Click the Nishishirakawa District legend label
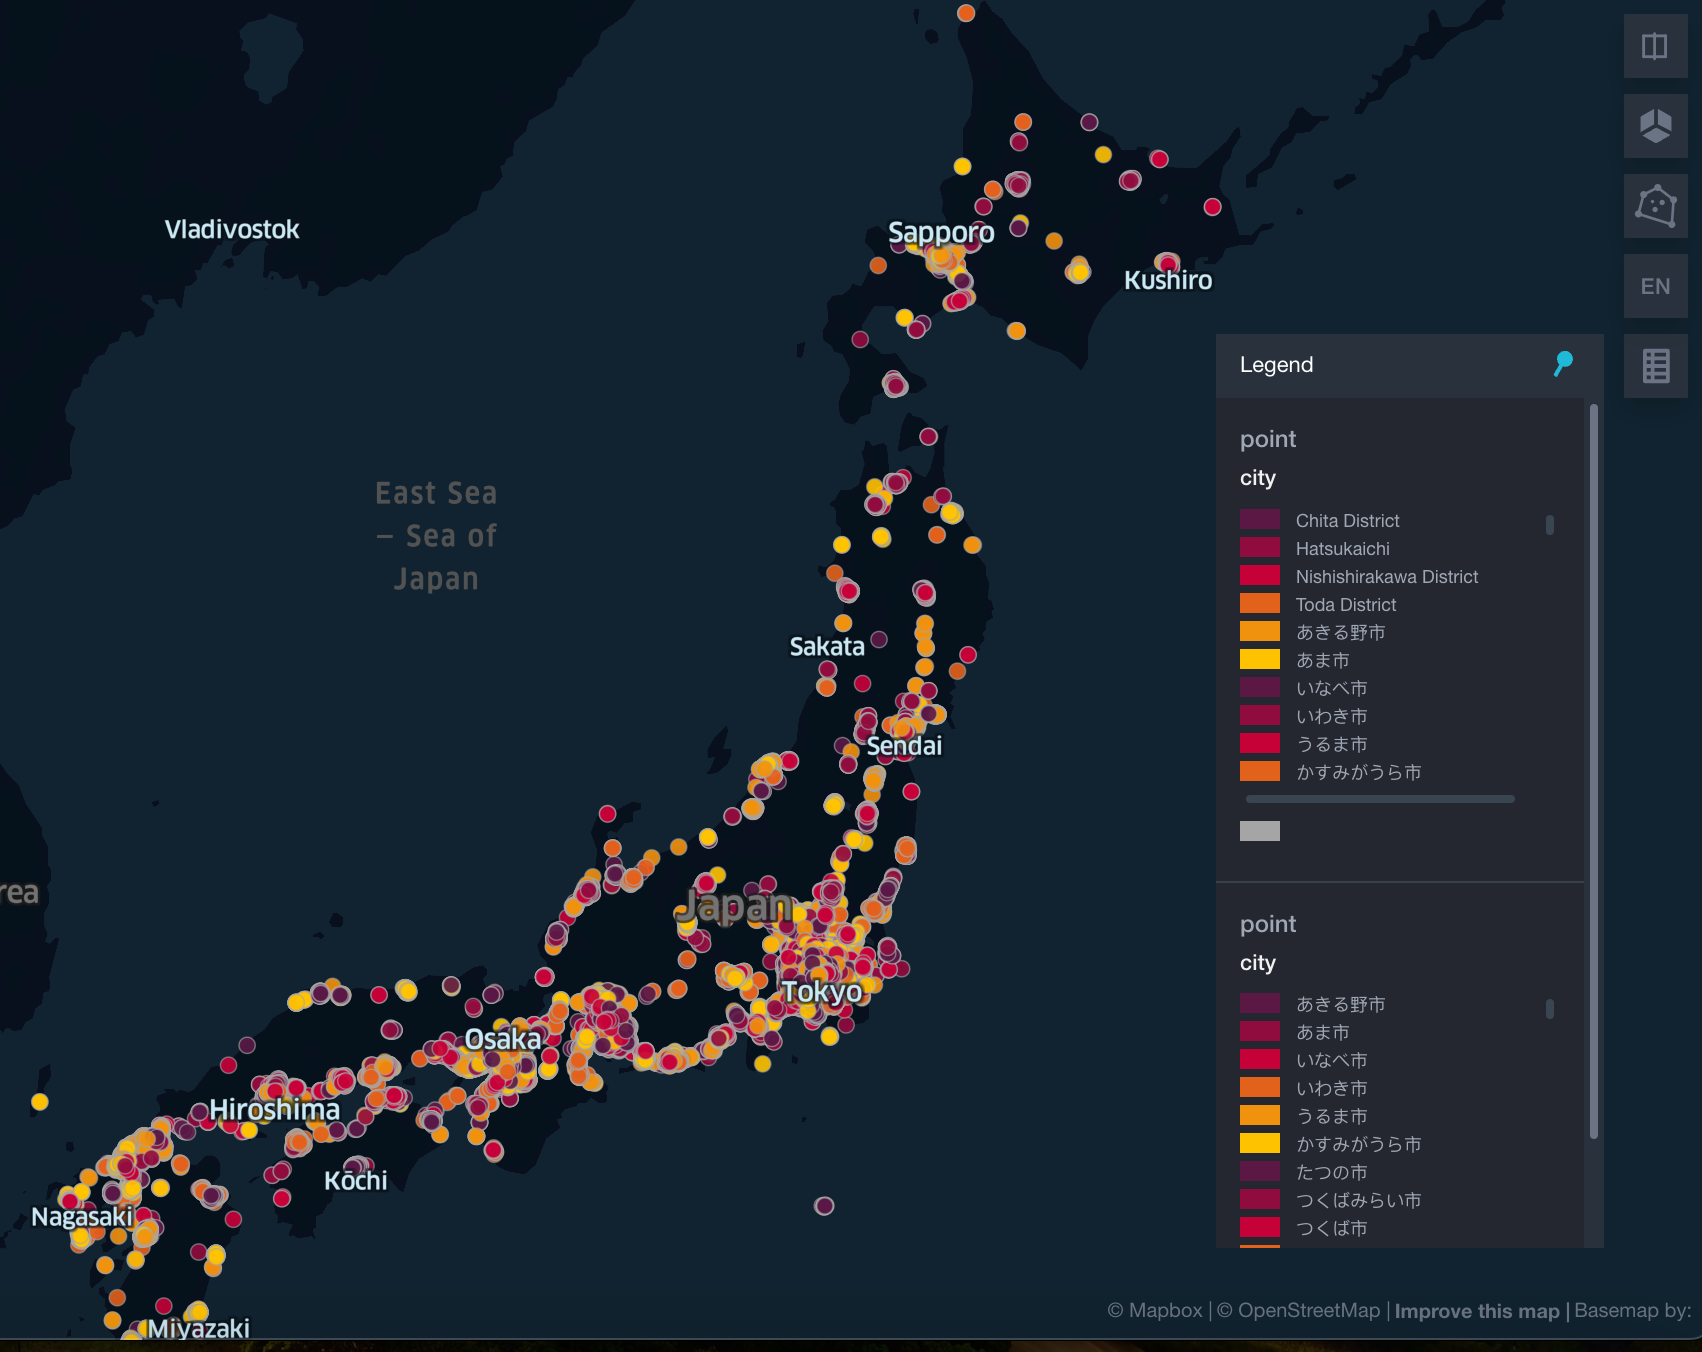1702x1352 pixels. pos(1387,576)
